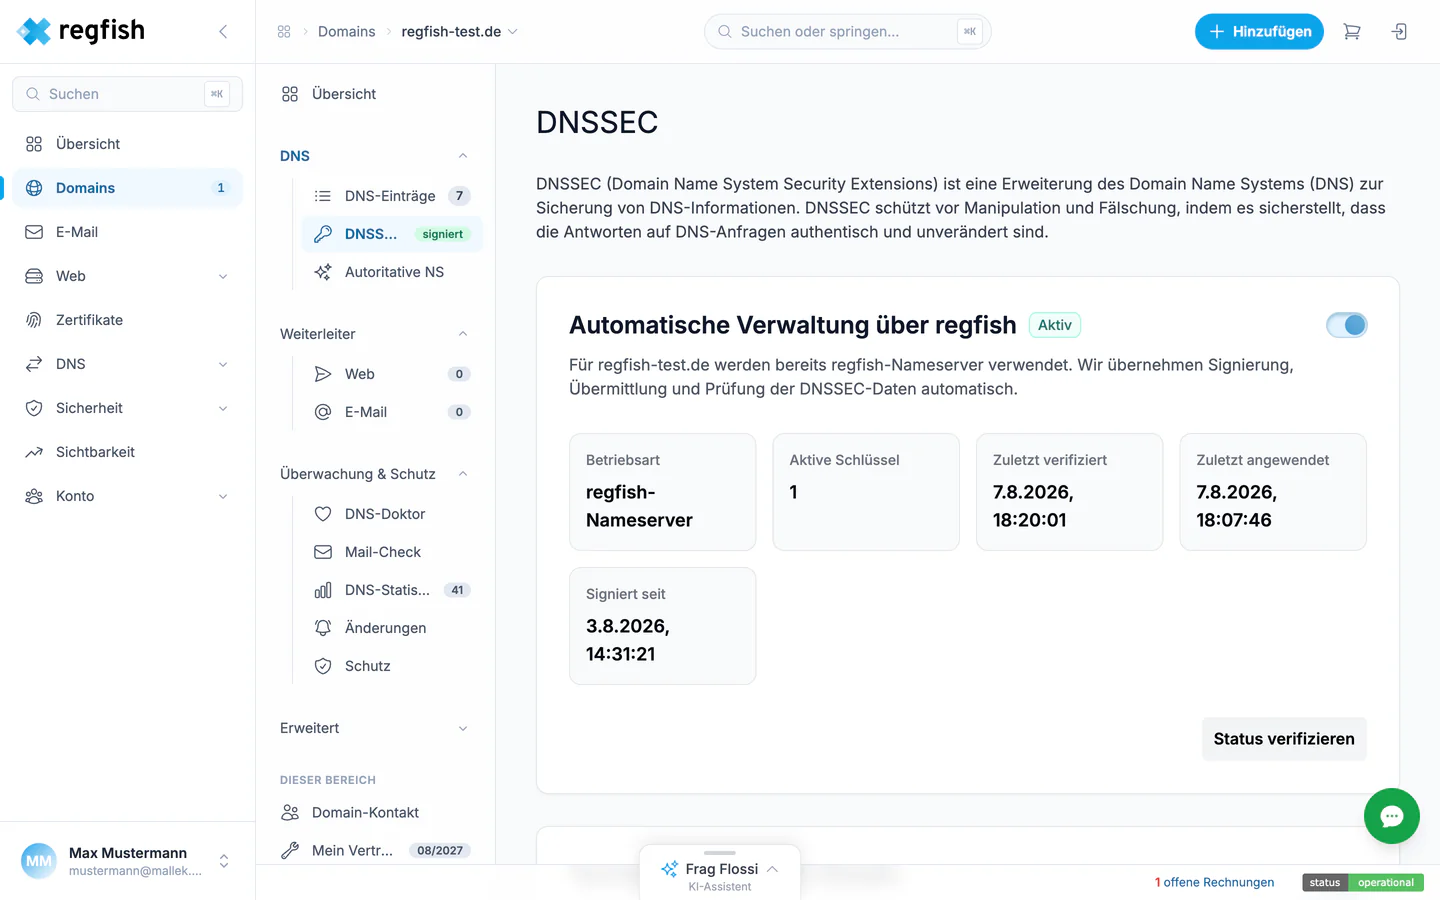Click the 08/2027 contract badge
This screenshot has height=900, width=1440.
tap(440, 851)
